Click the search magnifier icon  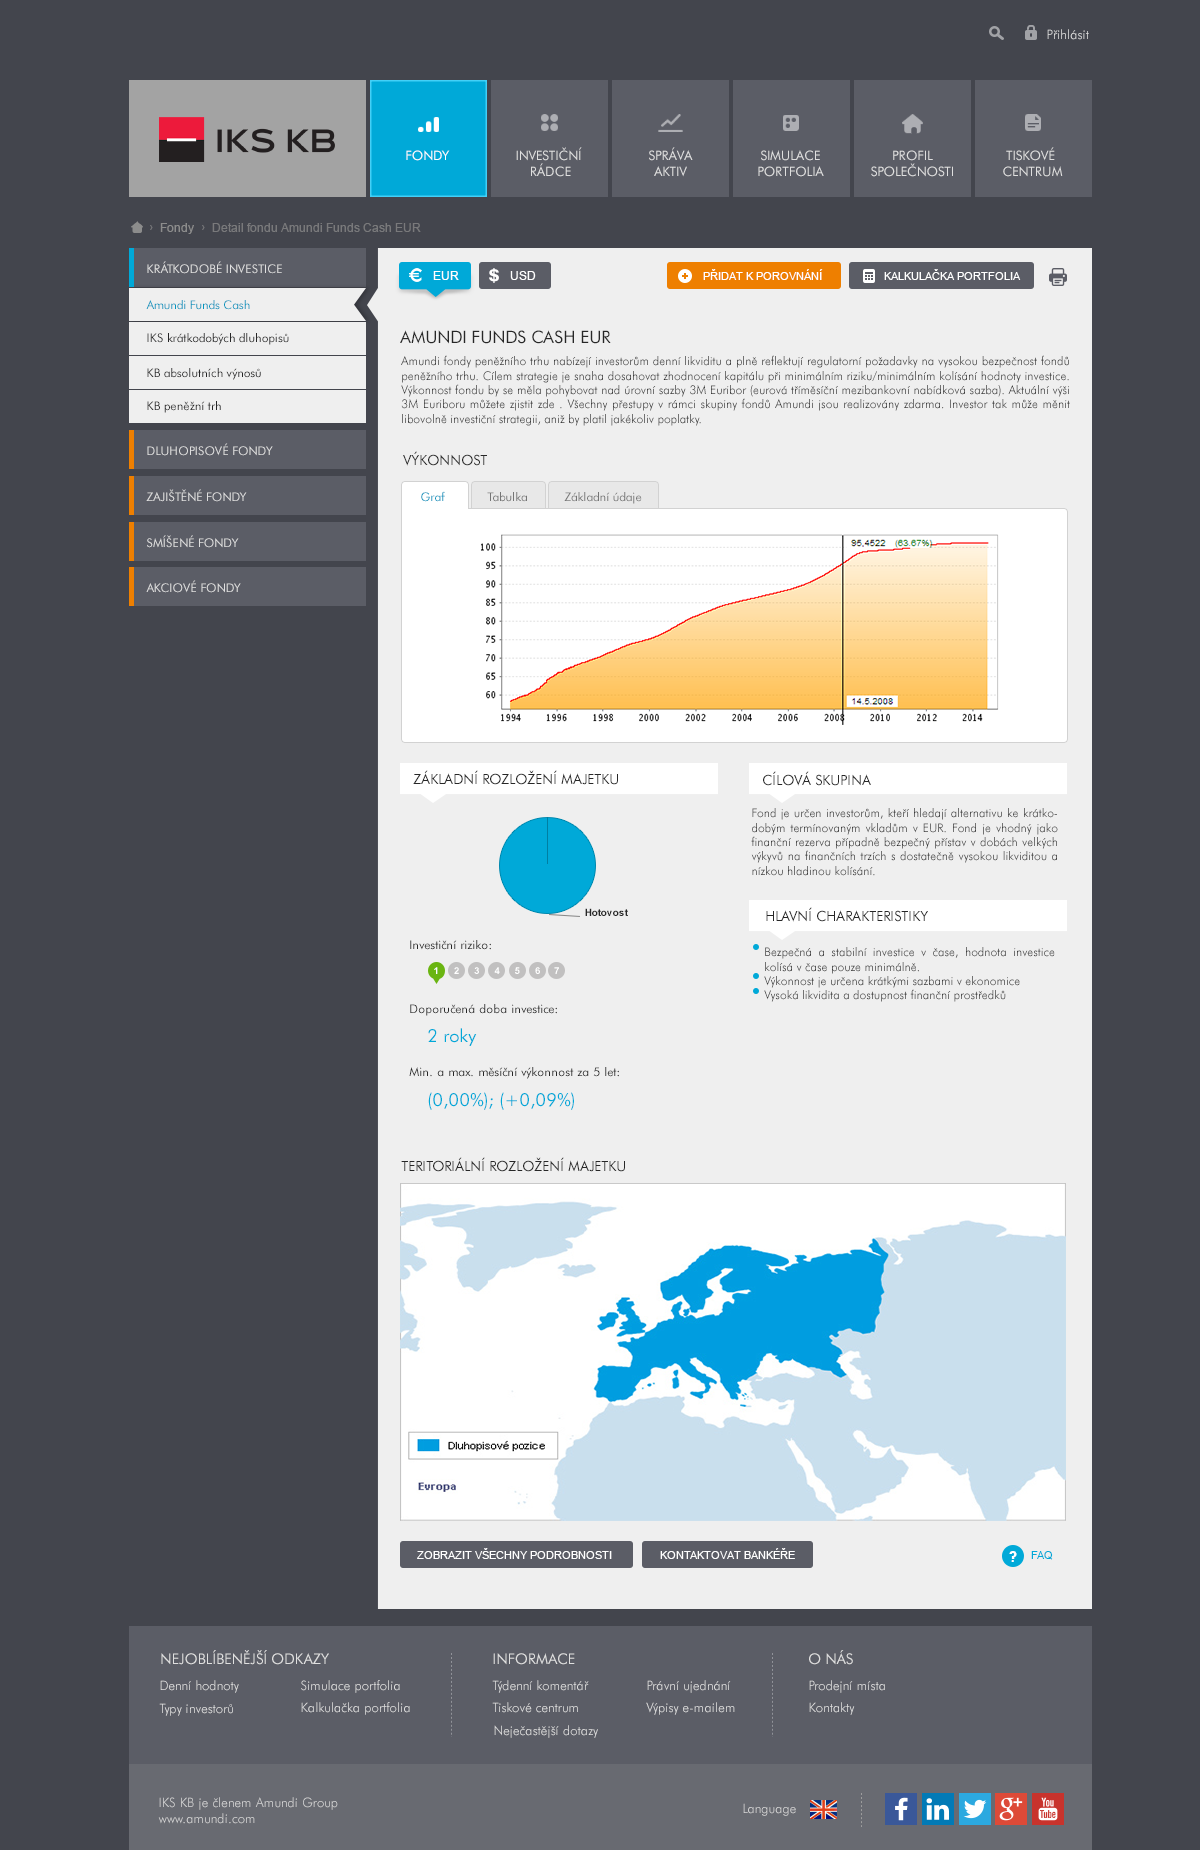(996, 33)
